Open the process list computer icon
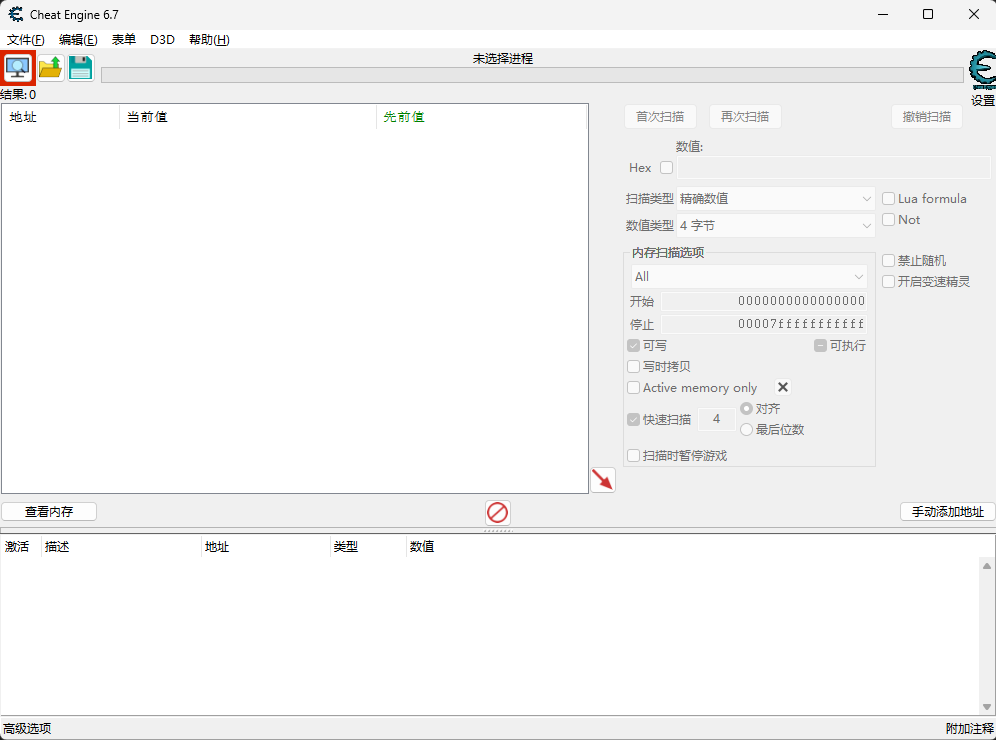 (18, 68)
